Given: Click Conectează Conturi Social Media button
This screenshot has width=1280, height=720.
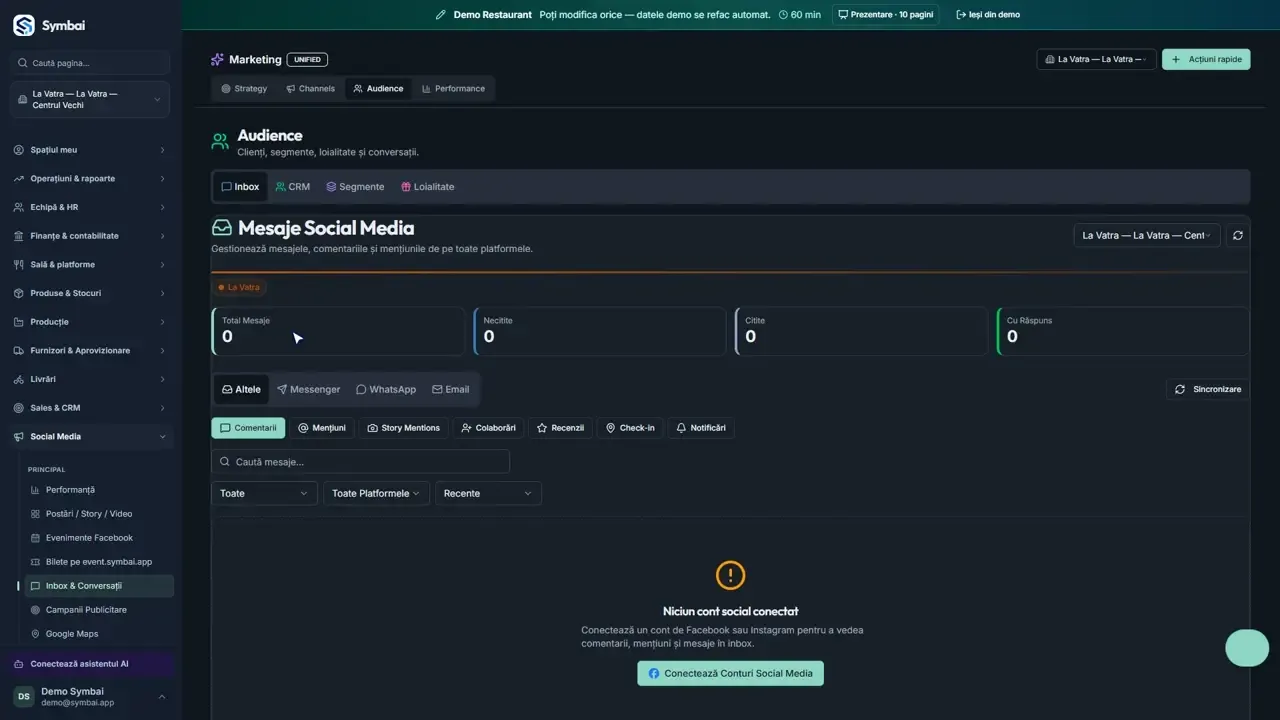Looking at the screenshot, I should (x=730, y=673).
